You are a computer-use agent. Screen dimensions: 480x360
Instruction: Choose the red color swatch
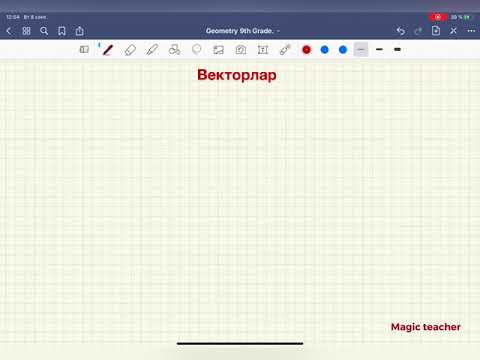[306, 50]
